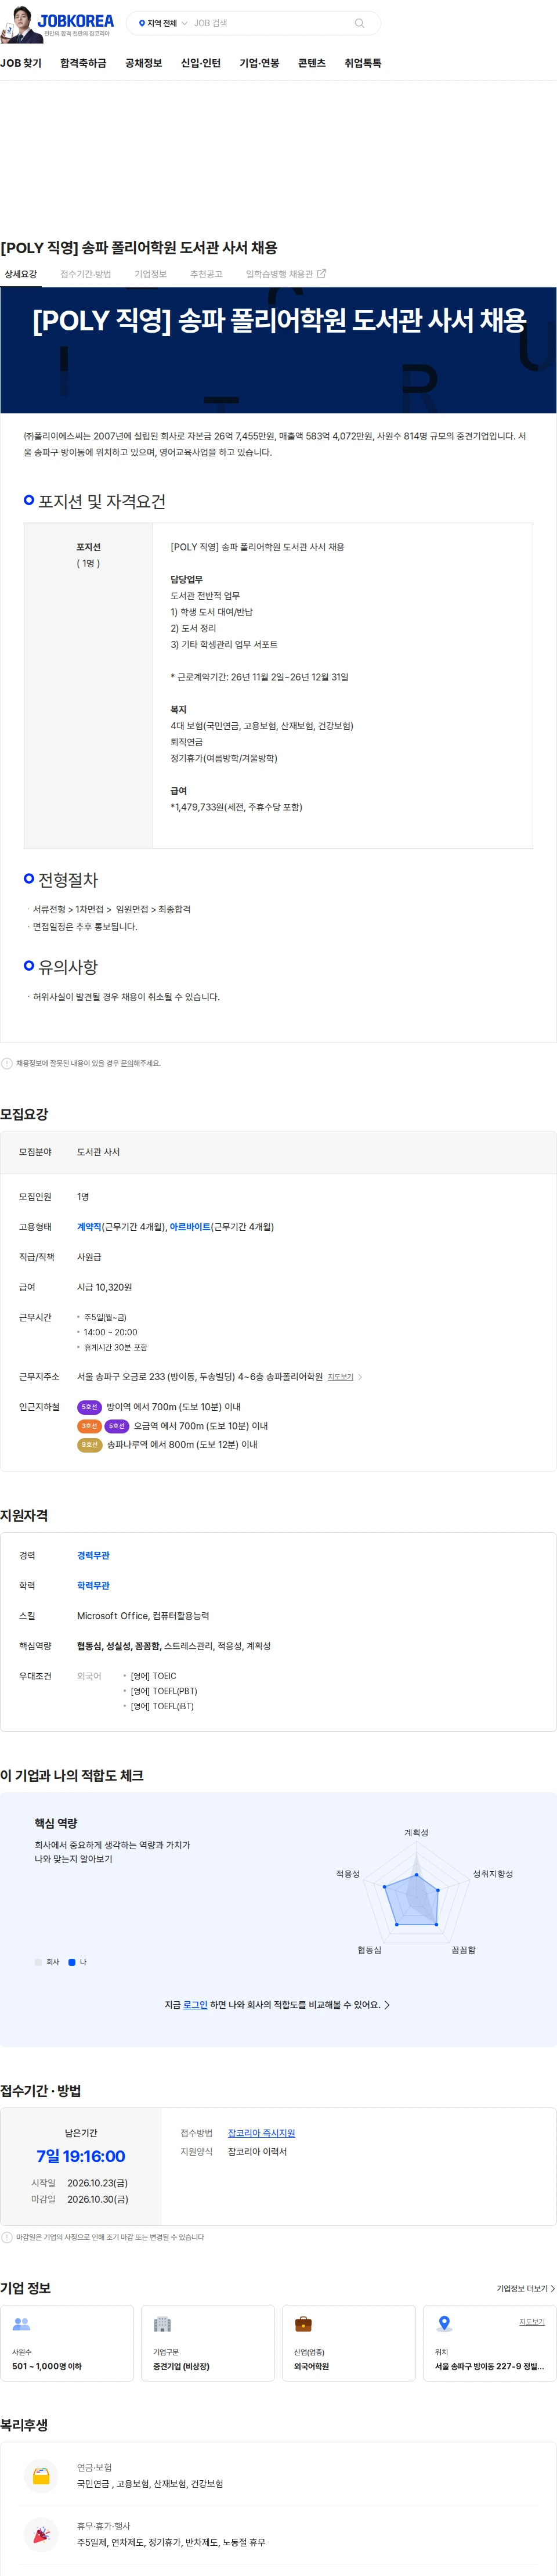Viewport: 557px width, 2576px height.
Task: Click the external link icon beside 채용관
Action: point(321,273)
